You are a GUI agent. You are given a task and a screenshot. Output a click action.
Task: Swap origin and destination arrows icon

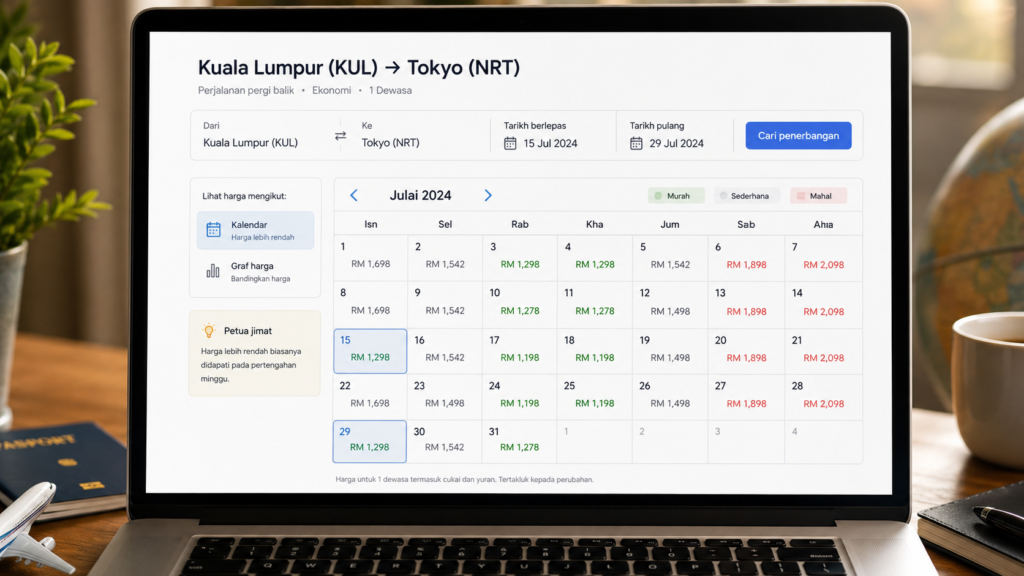[340, 136]
